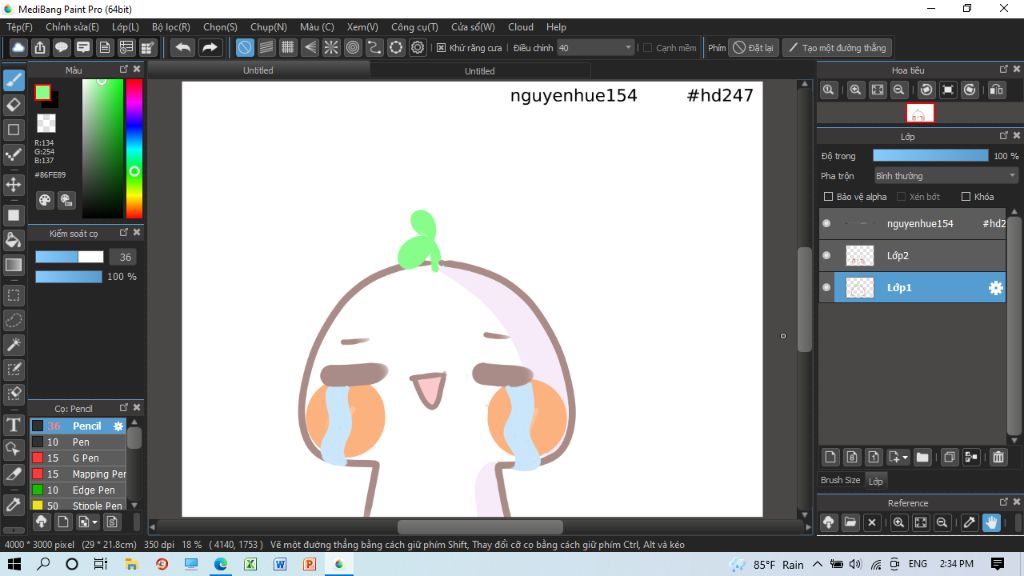Pick the Bucket fill tool
This screenshot has width=1024, height=576.
pyautogui.click(x=14, y=240)
